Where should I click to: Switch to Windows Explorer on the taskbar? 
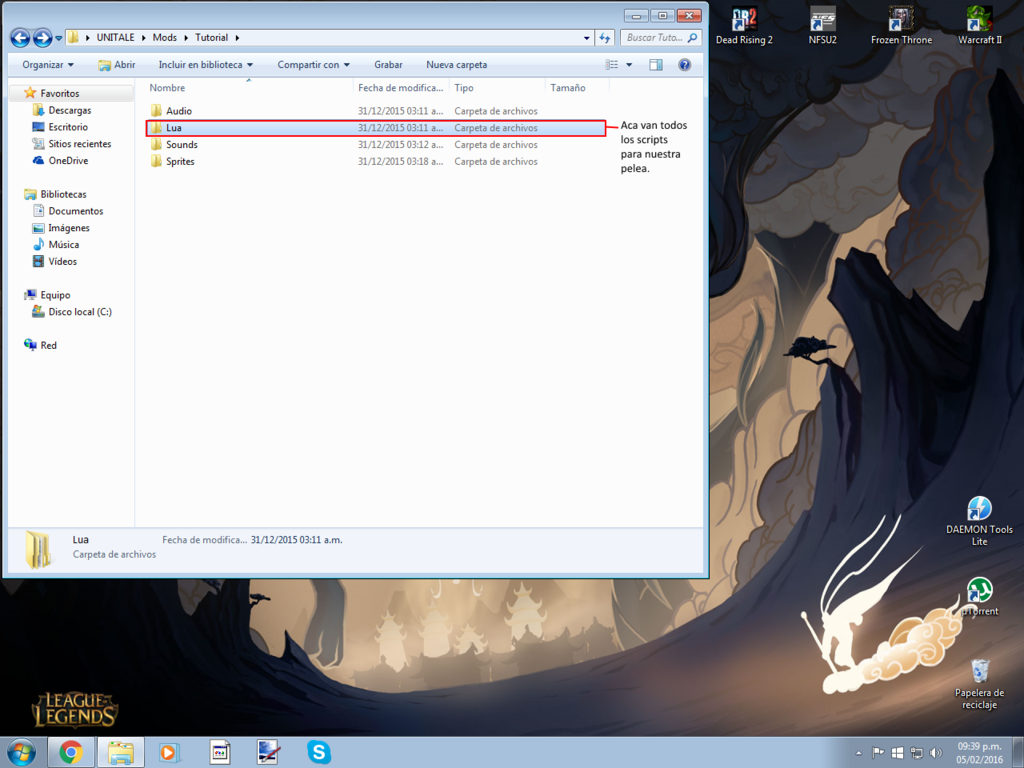121,752
